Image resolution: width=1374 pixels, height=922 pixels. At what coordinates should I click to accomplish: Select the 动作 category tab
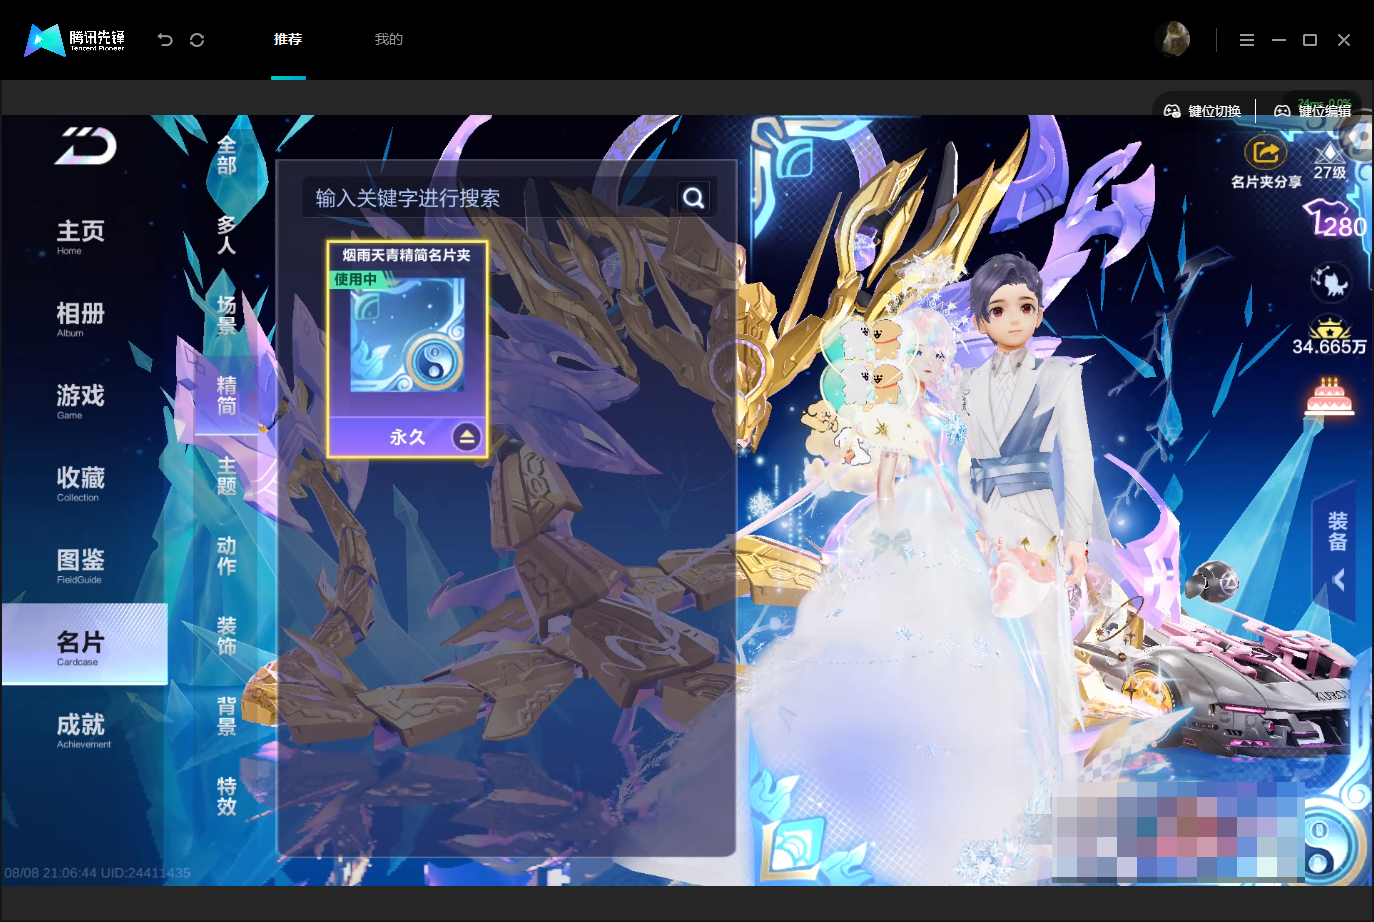(x=227, y=556)
